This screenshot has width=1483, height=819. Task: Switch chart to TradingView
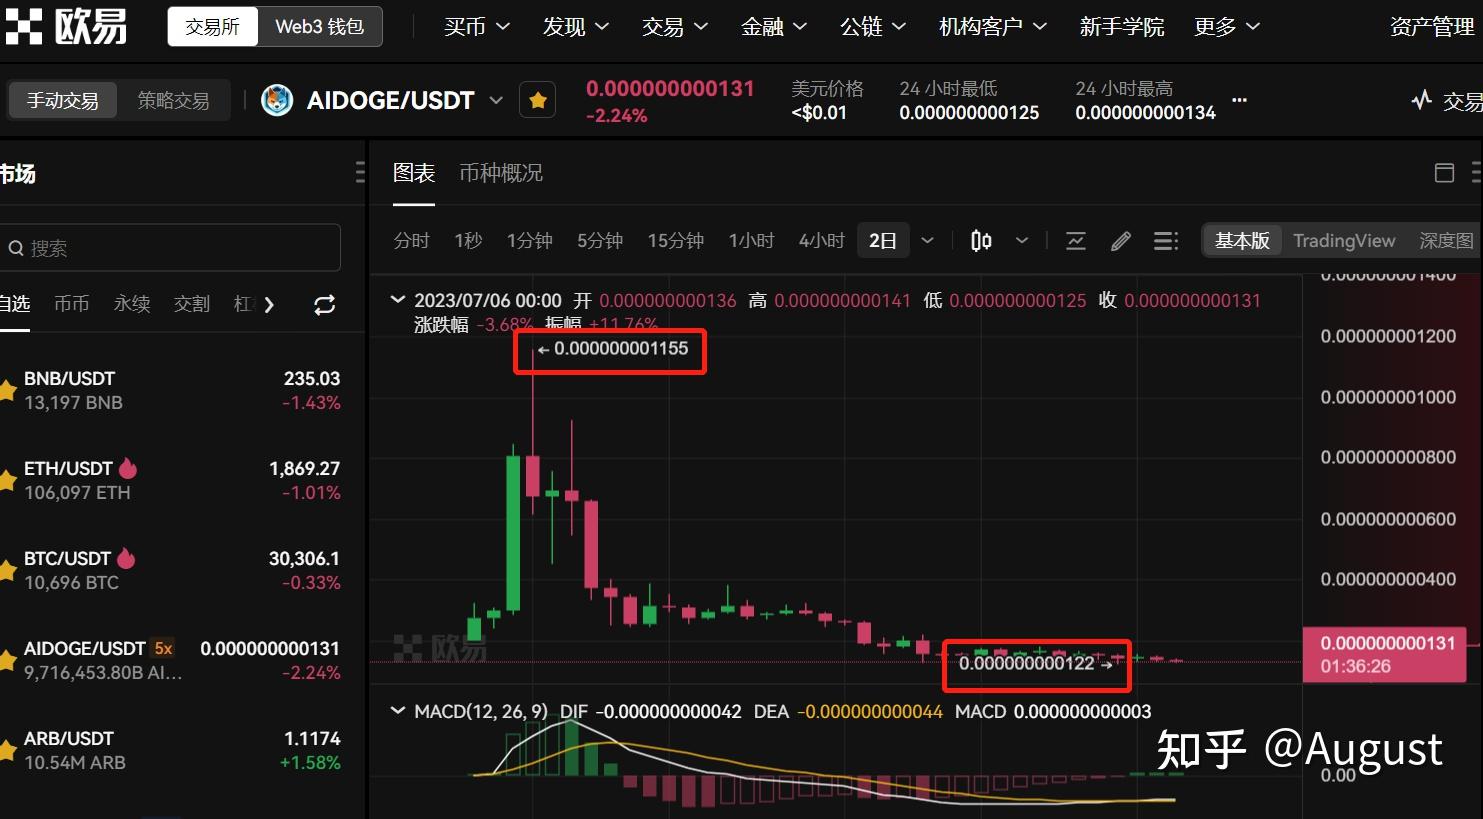[x=1344, y=241]
